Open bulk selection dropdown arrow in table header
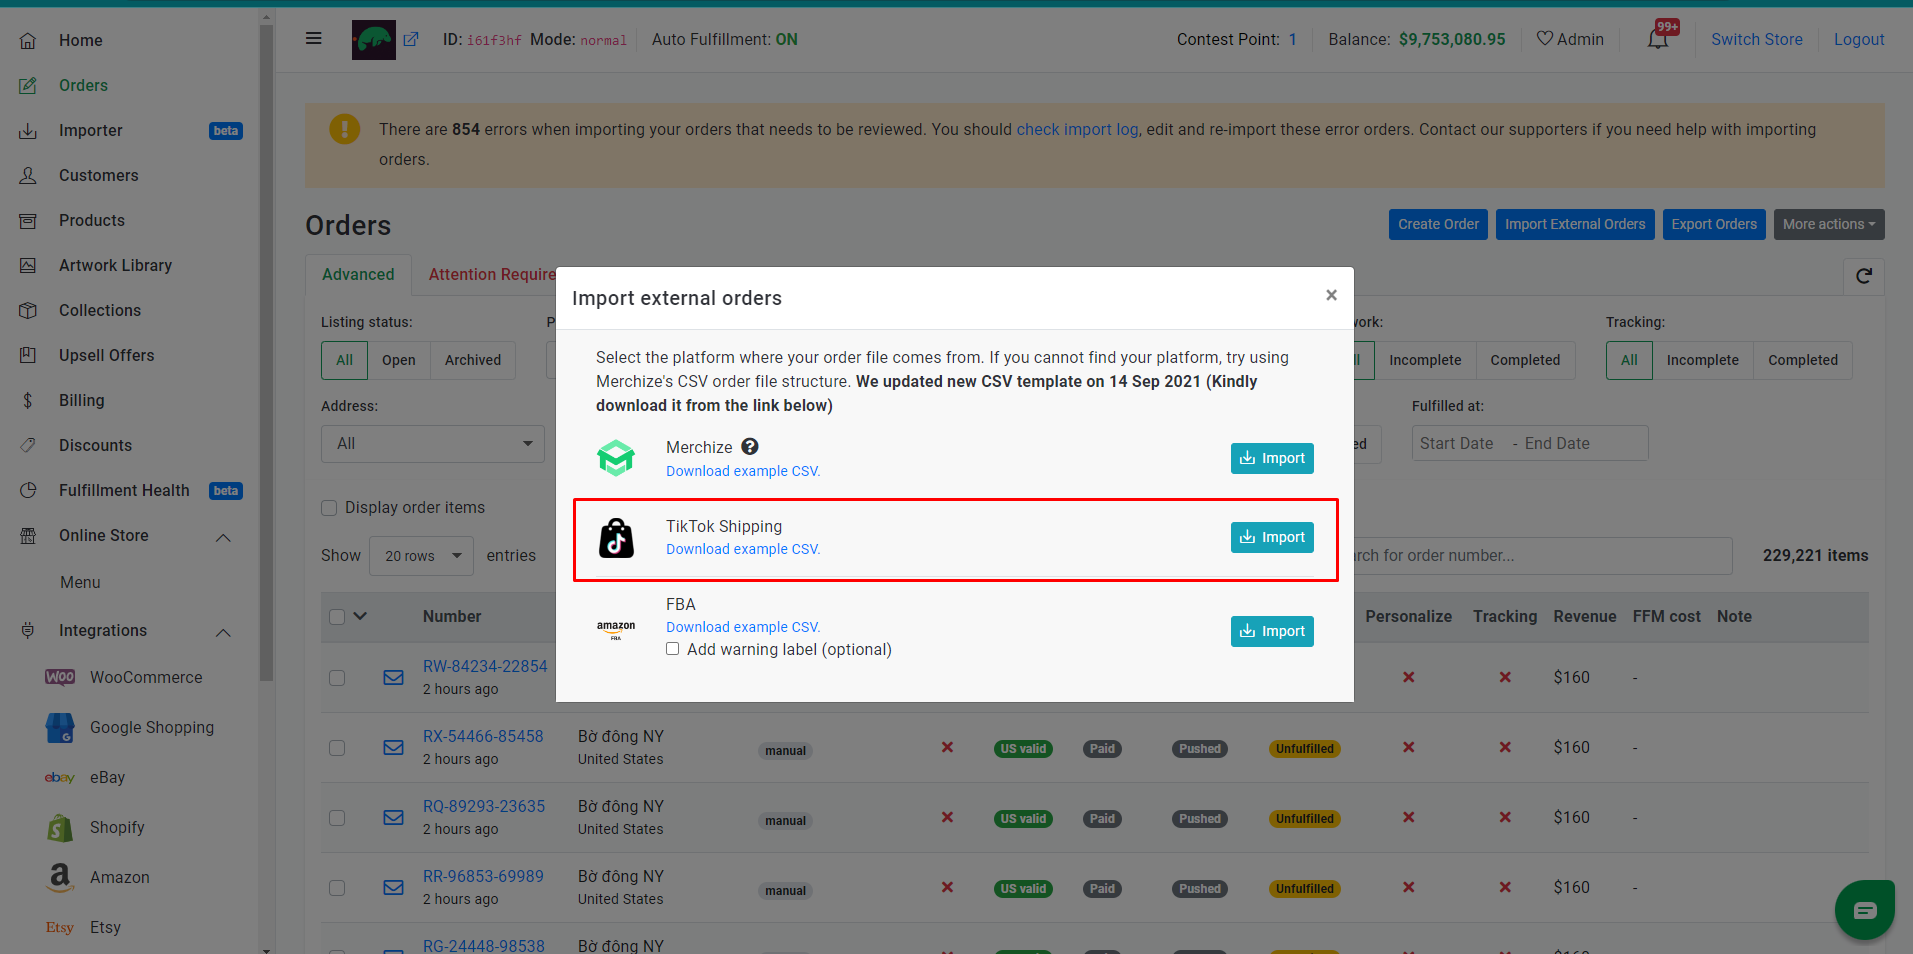Image resolution: width=1913 pixels, height=954 pixels. 361,616
